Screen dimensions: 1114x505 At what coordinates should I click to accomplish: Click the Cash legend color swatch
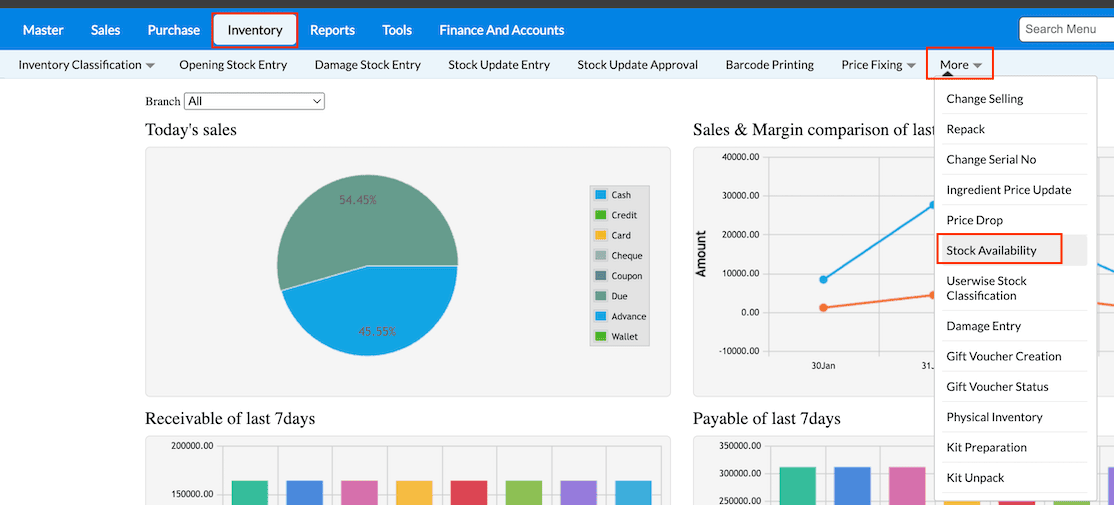(600, 195)
